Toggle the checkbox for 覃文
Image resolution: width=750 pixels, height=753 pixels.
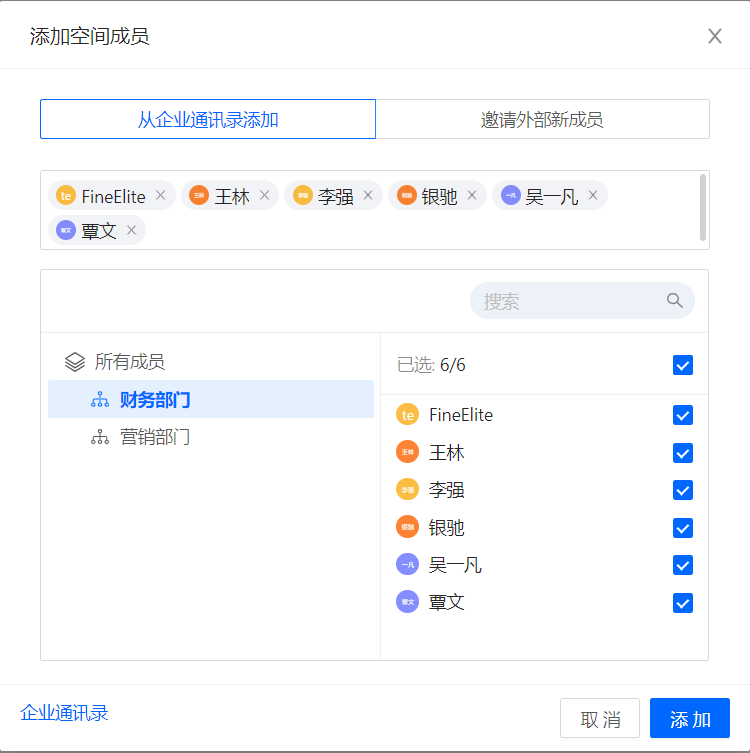[683, 603]
